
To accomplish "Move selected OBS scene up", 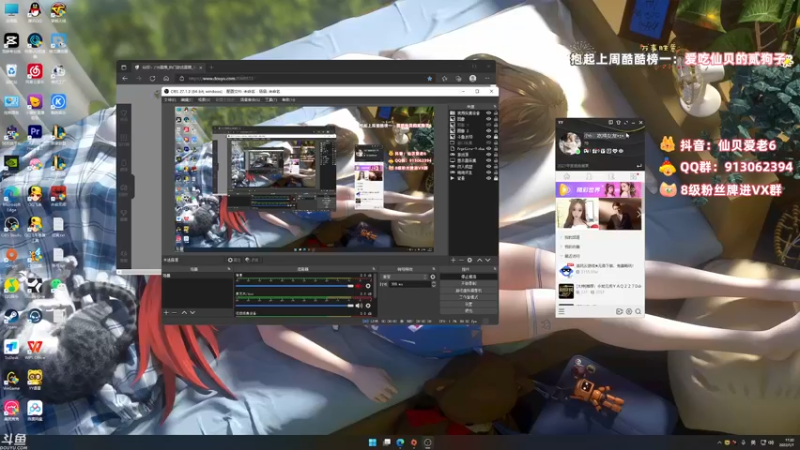I will point(184,312).
